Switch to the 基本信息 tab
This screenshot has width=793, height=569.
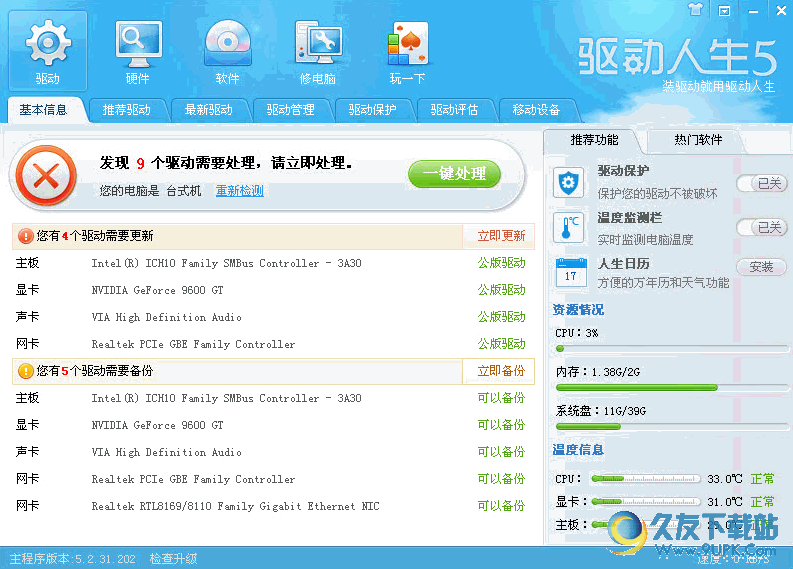pyautogui.click(x=43, y=110)
